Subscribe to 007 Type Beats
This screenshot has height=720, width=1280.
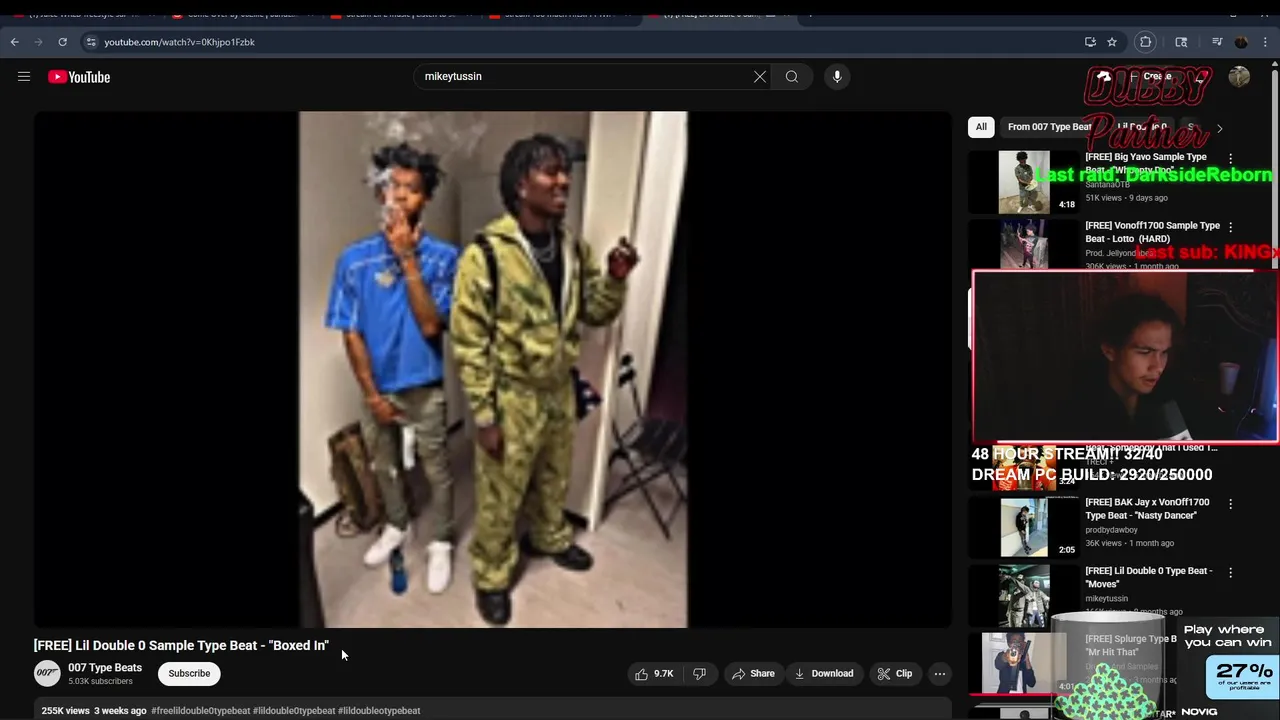tap(189, 674)
